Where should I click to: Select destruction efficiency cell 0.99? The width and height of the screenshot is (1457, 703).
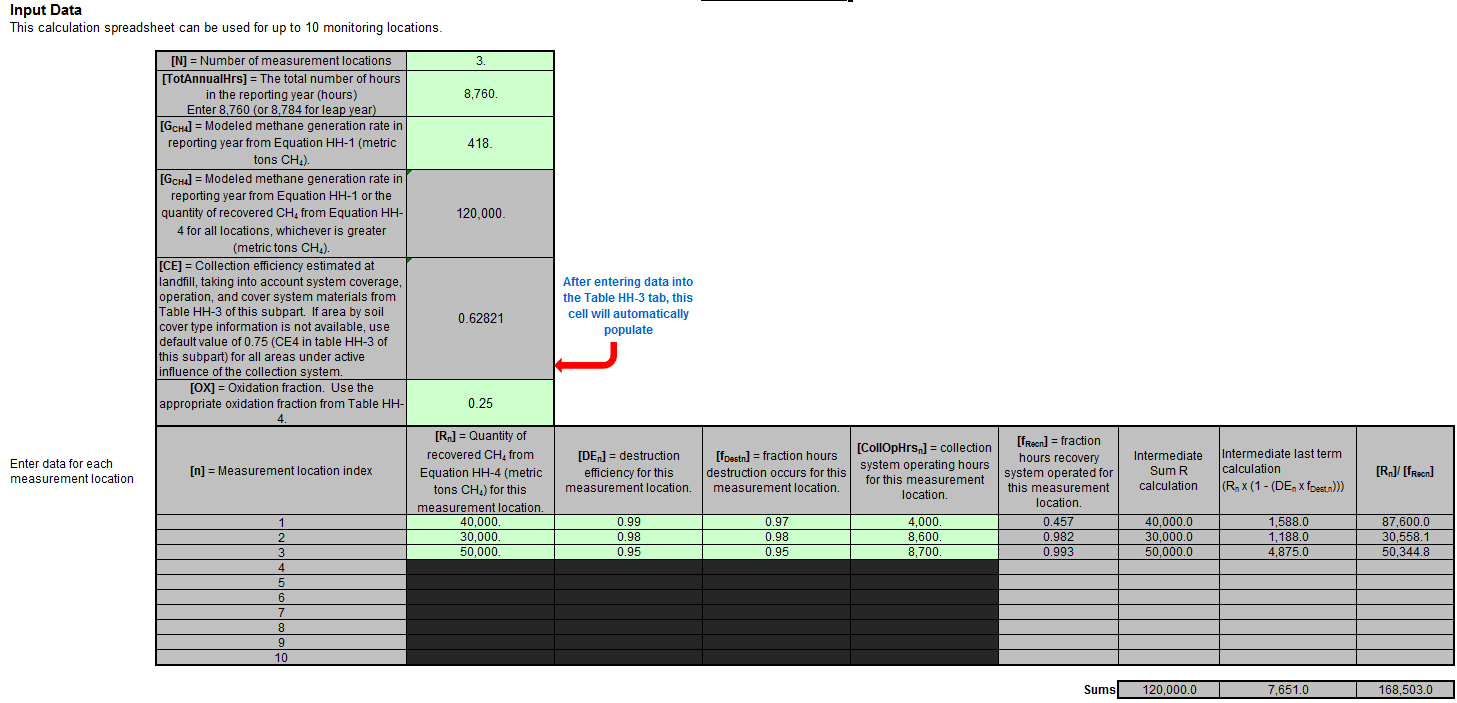coord(628,522)
